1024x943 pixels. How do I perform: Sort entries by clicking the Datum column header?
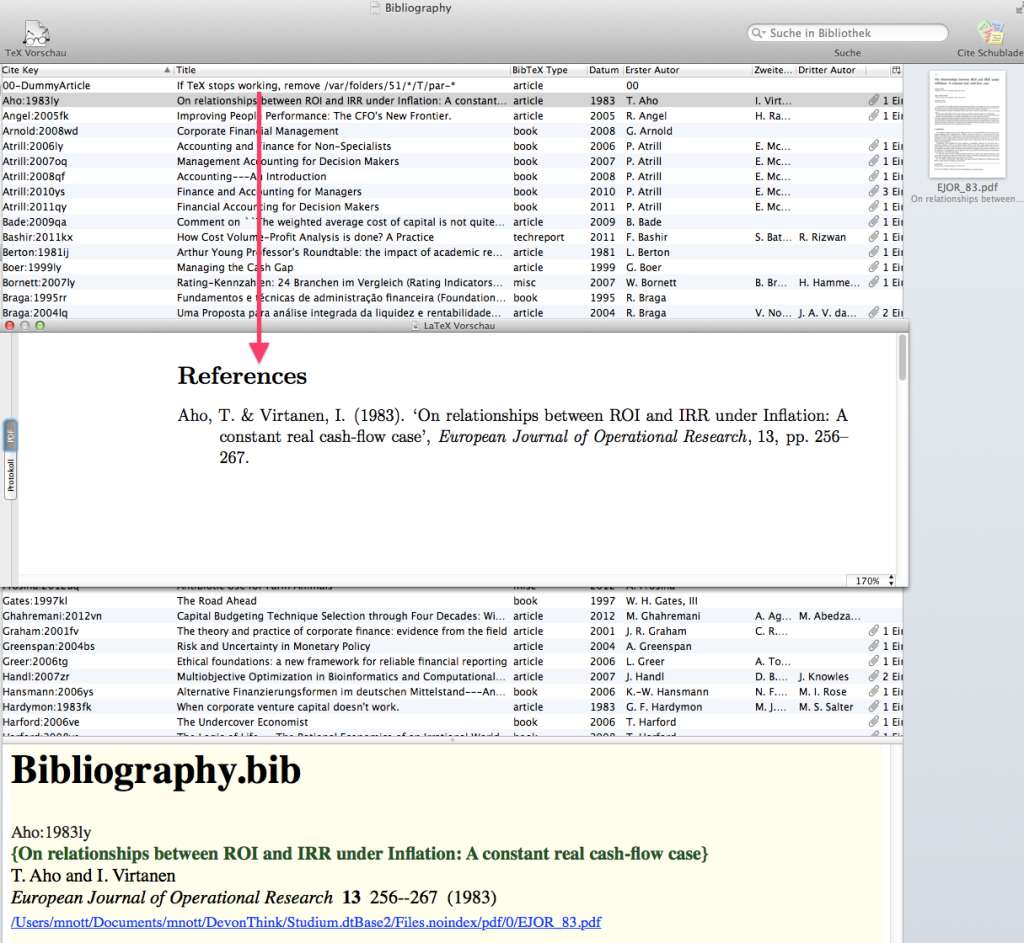click(x=603, y=70)
